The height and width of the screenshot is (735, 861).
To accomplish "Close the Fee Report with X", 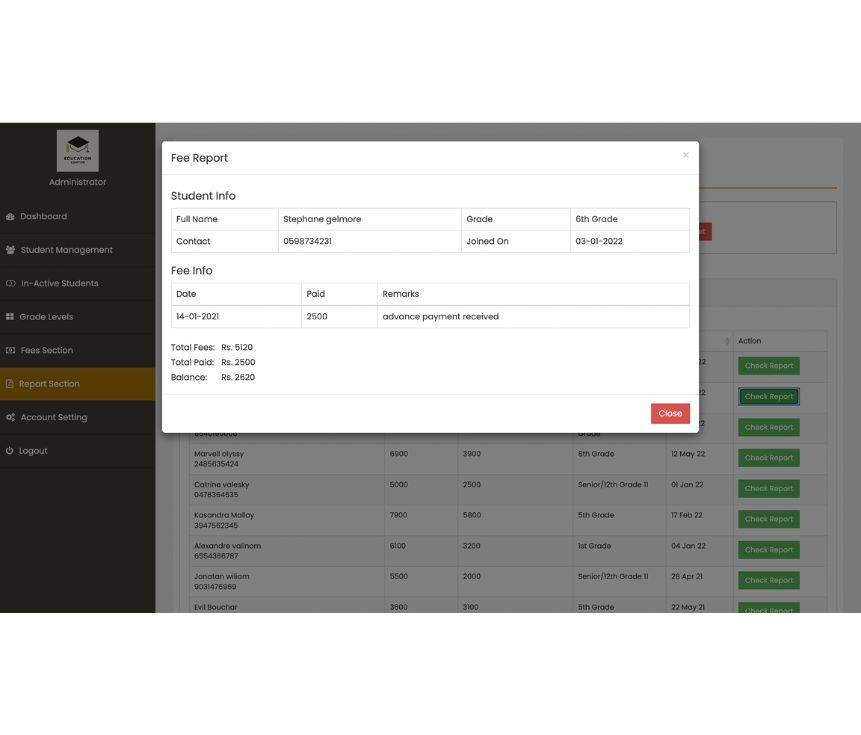I will (685, 155).
